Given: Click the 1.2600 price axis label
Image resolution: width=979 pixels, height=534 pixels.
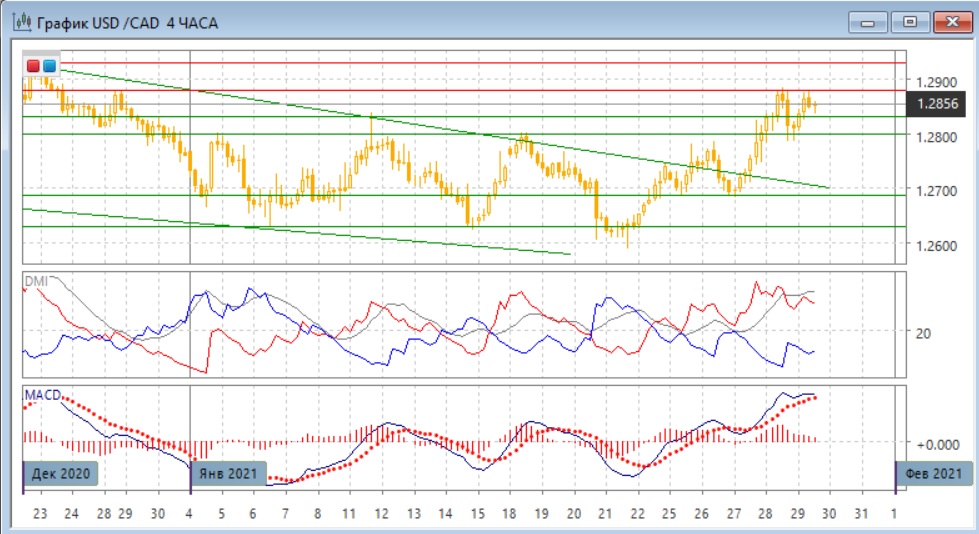Looking at the screenshot, I should (x=936, y=246).
